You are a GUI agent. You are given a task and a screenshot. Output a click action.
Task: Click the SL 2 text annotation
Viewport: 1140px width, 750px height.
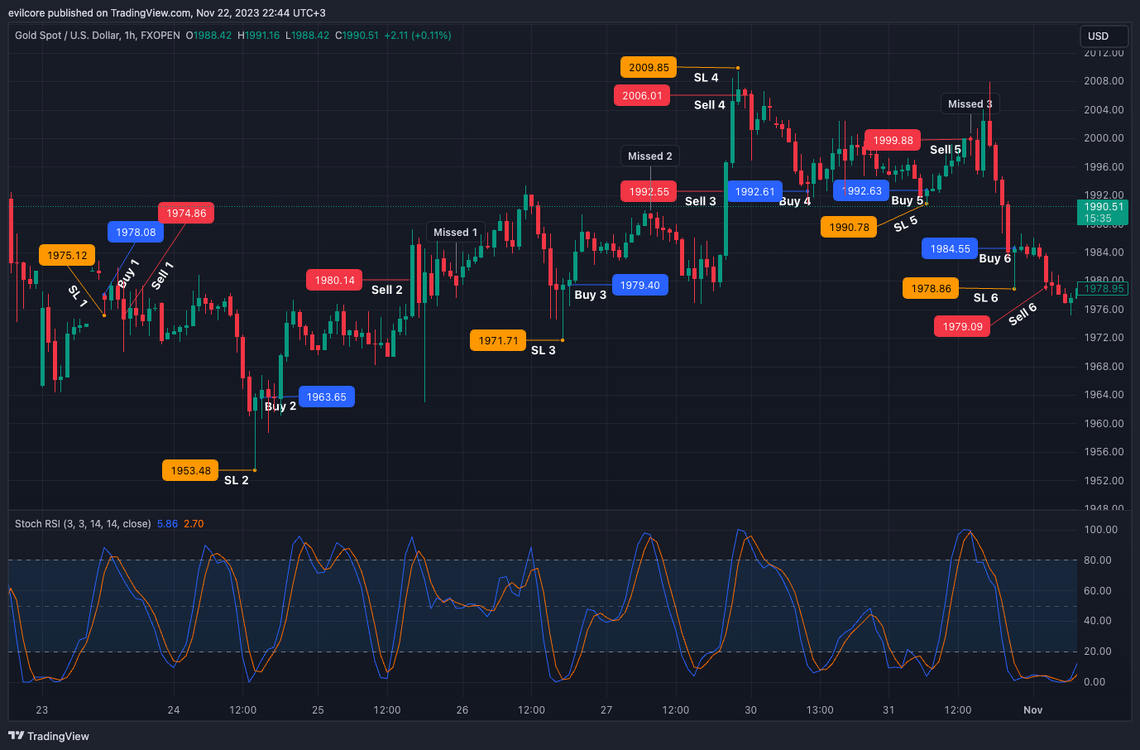(x=236, y=480)
